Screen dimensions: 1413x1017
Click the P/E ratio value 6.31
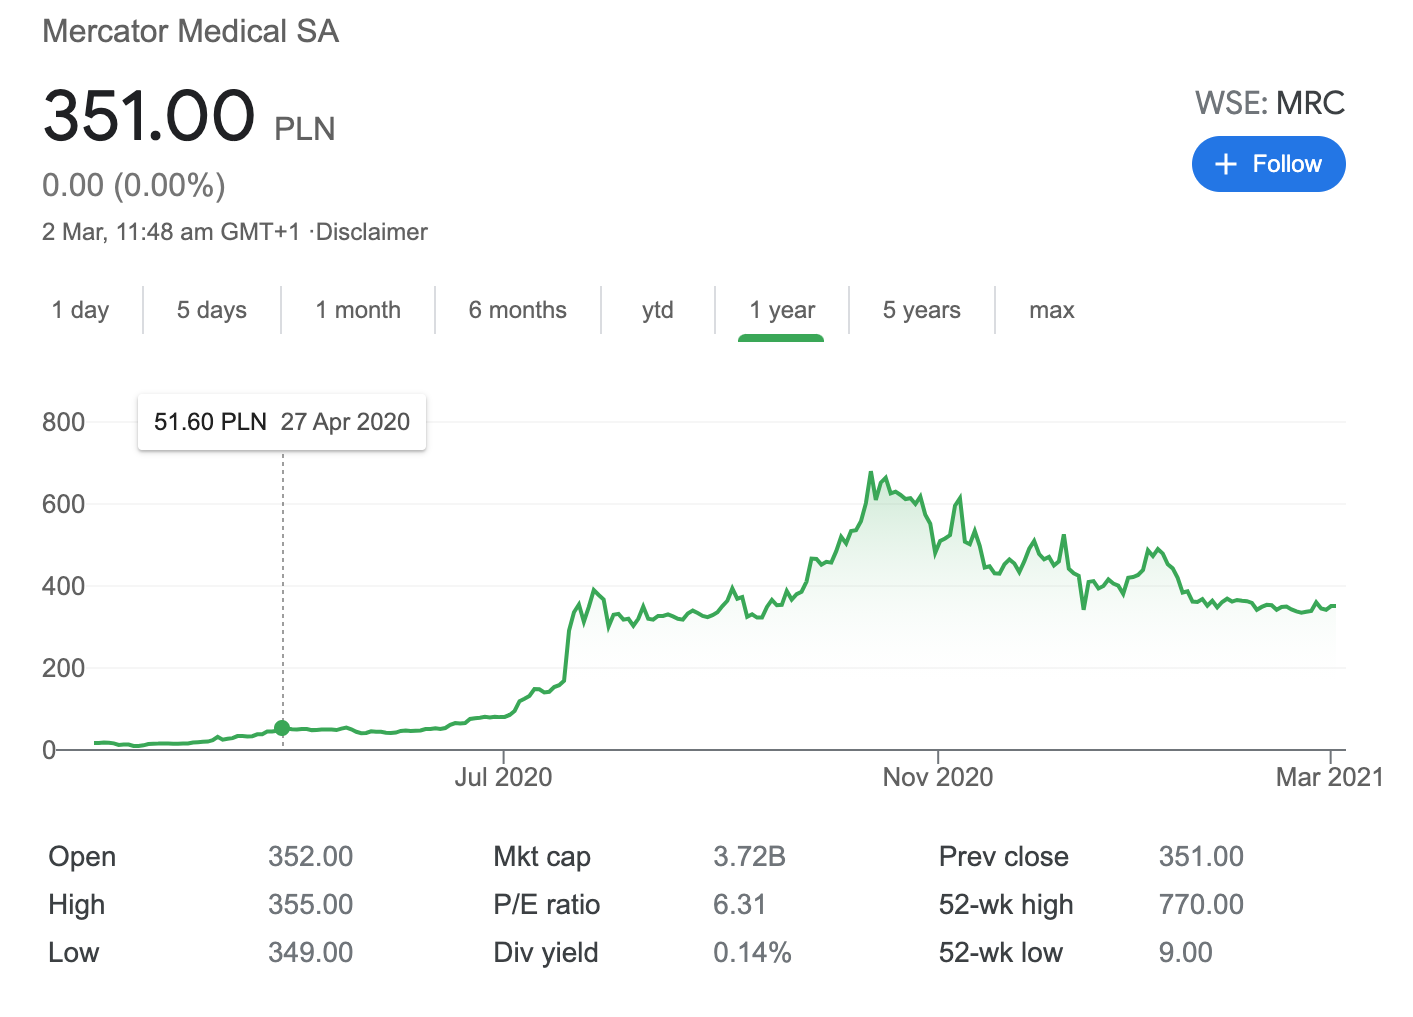pyautogui.click(x=739, y=905)
